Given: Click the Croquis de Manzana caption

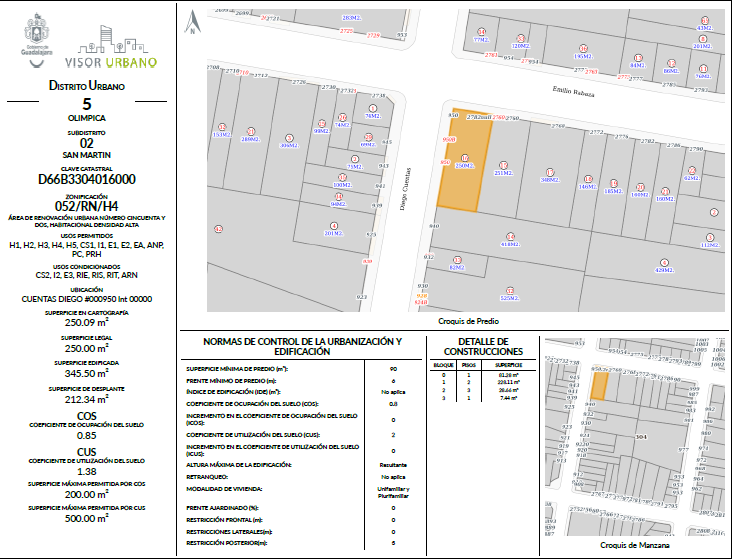Looking at the screenshot, I should pos(635,545).
